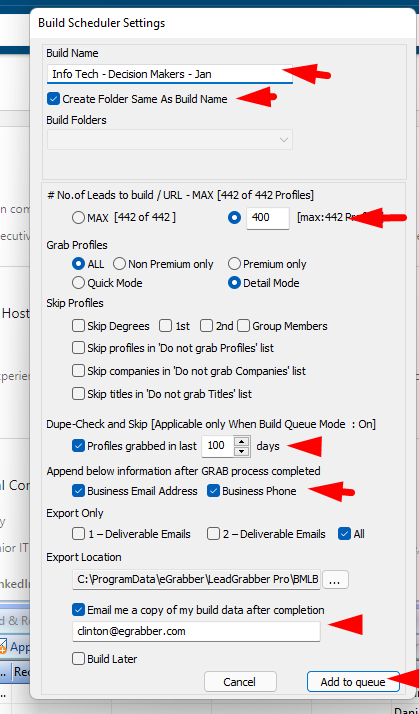Select Non Premium only radio button
Screen dimensions: 419x714
pyautogui.click(x=119, y=264)
